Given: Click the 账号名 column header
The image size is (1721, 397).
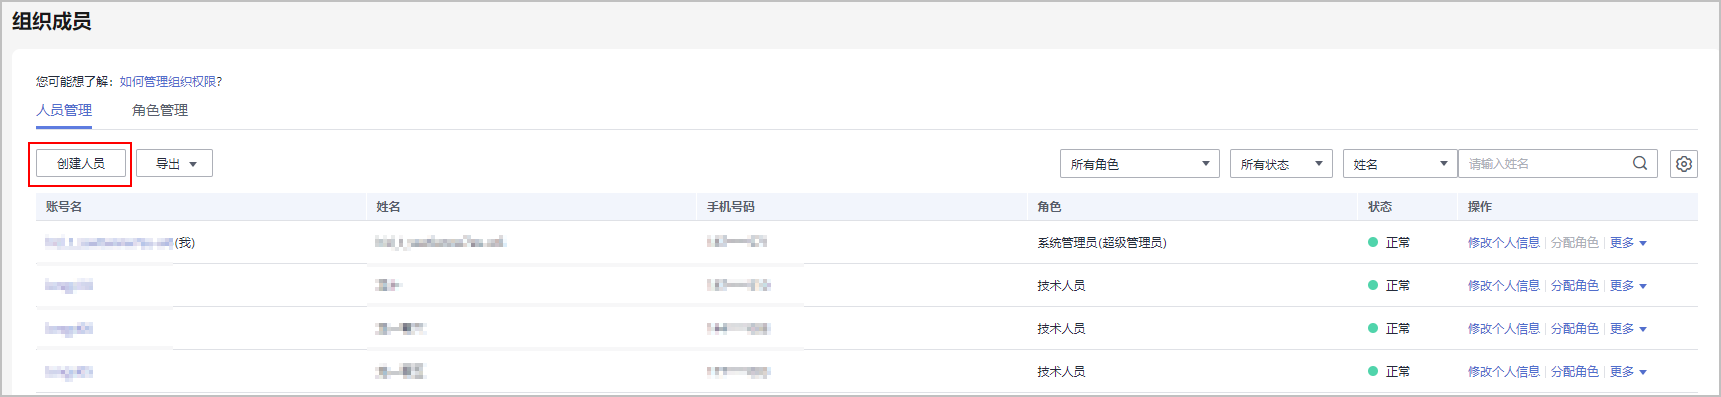Looking at the screenshot, I should point(64,207).
